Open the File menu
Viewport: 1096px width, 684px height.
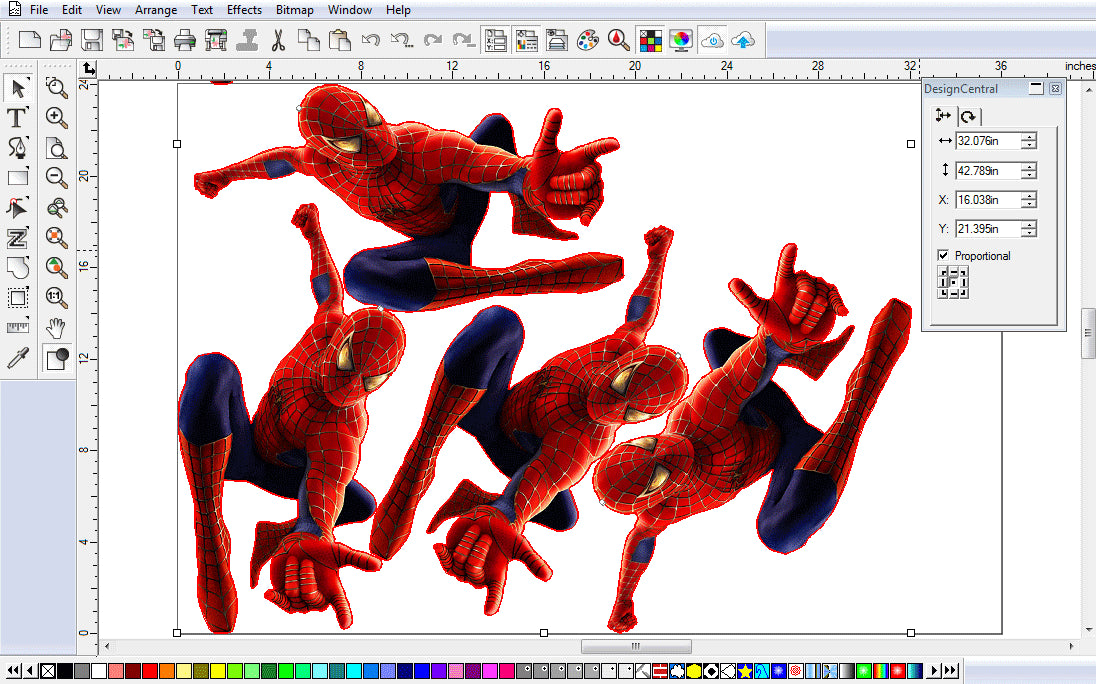point(38,10)
